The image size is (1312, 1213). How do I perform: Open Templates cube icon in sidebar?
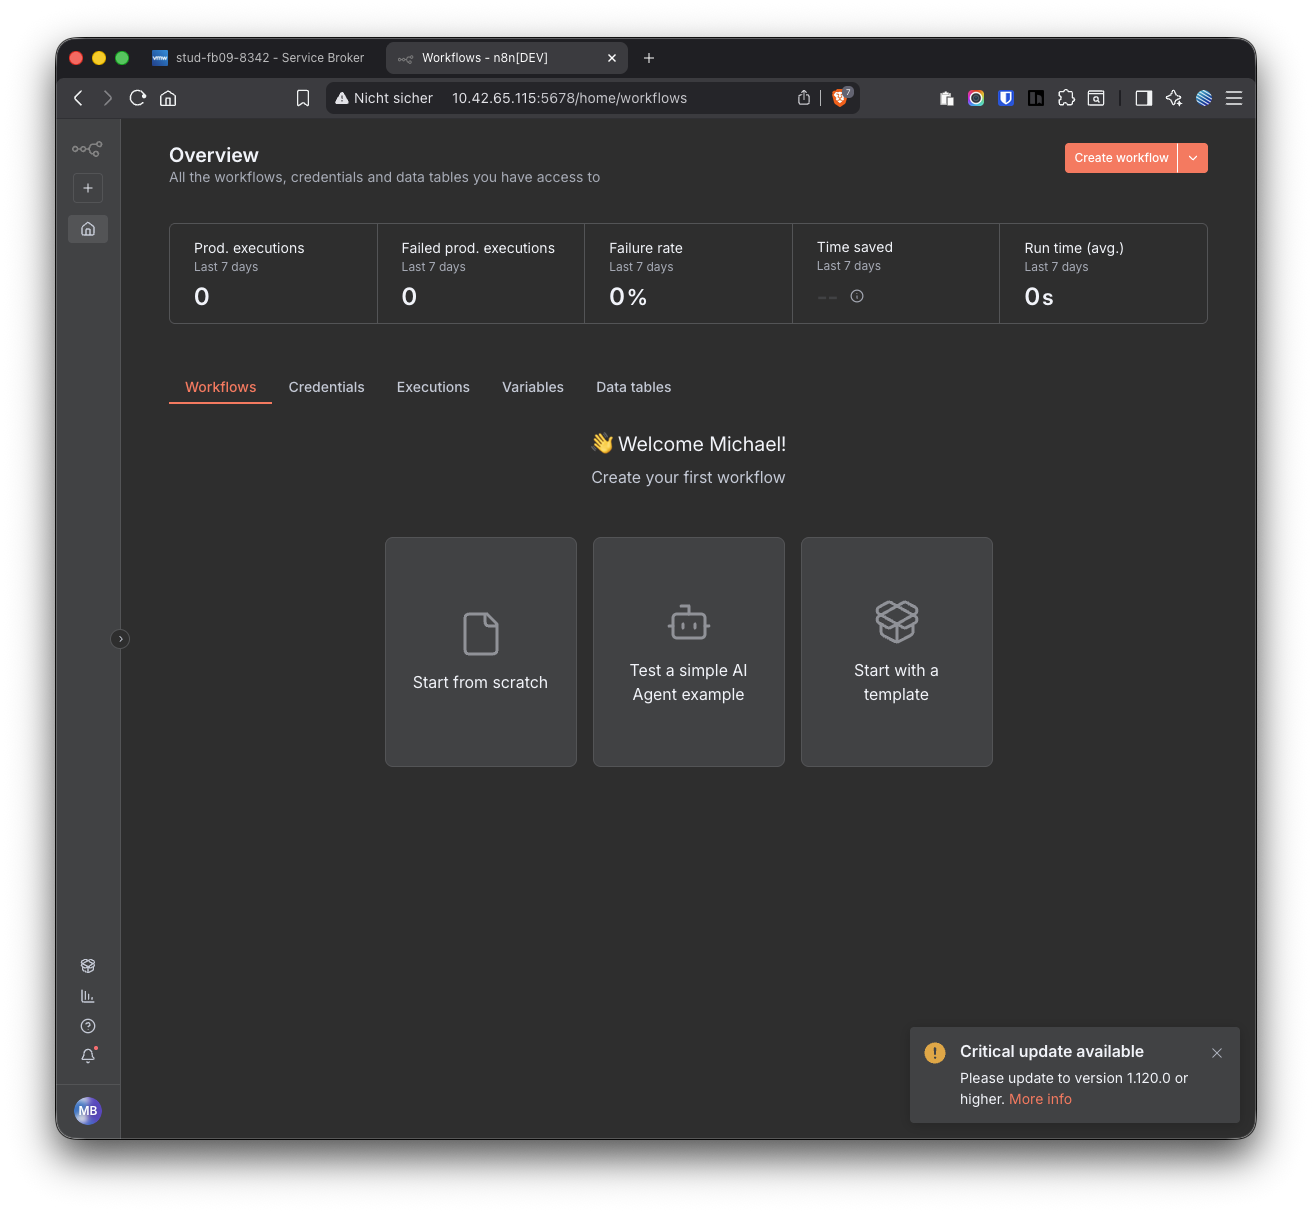[x=88, y=966]
